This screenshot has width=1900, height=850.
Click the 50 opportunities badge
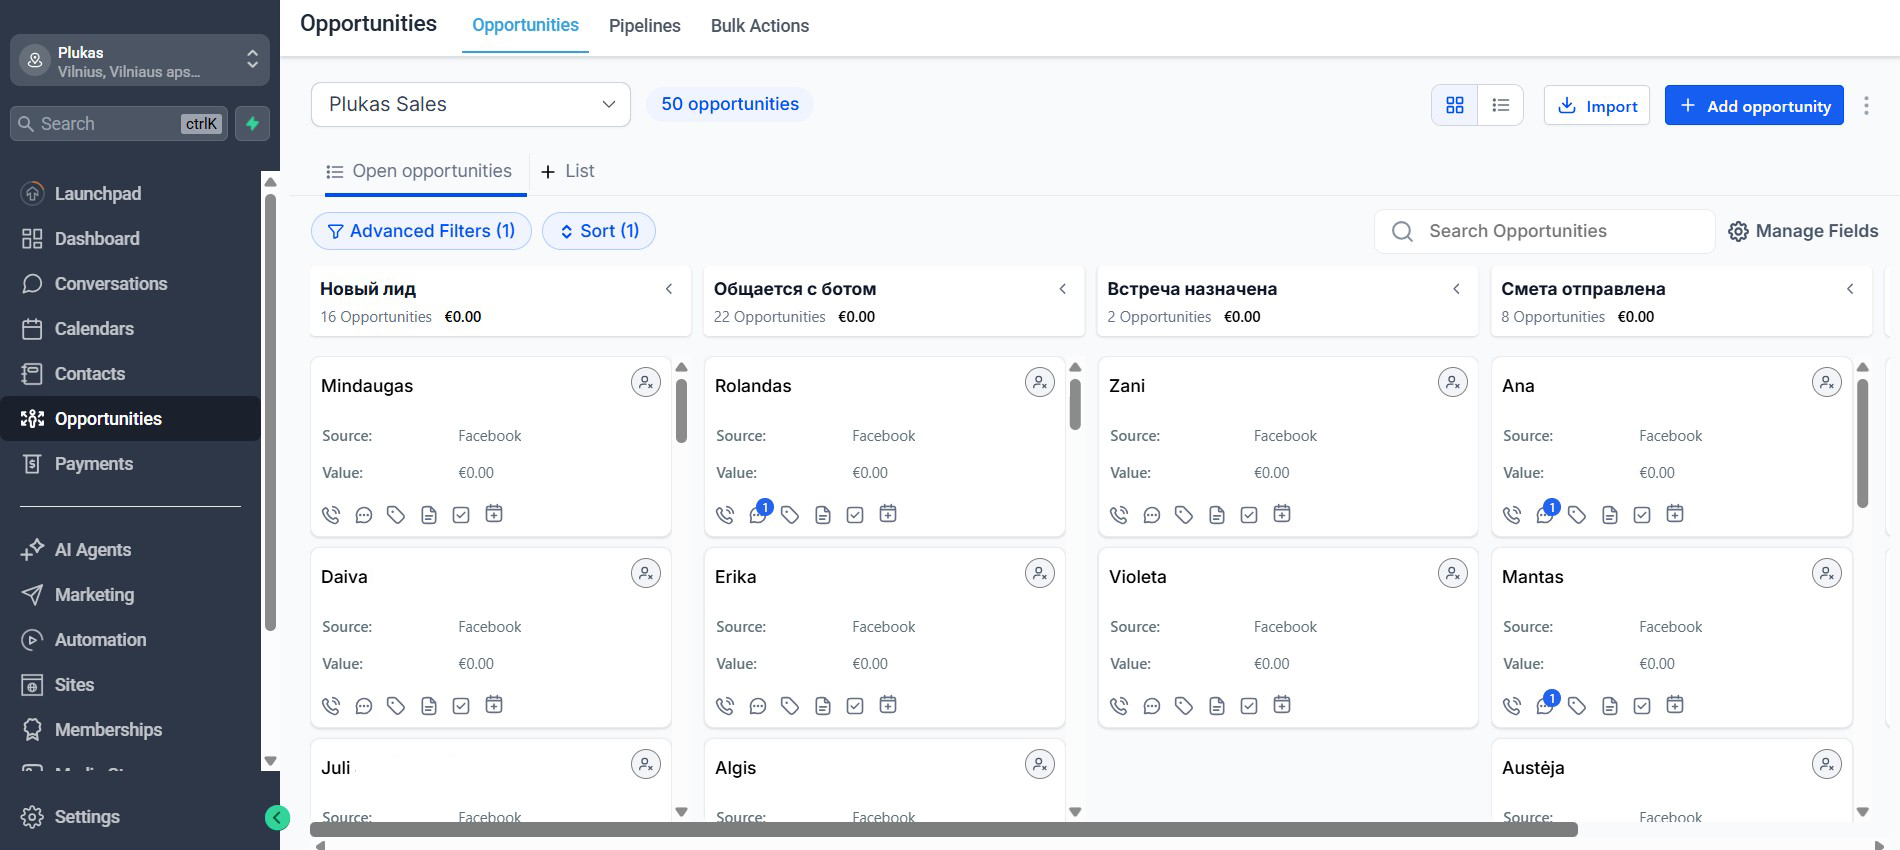tap(730, 104)
